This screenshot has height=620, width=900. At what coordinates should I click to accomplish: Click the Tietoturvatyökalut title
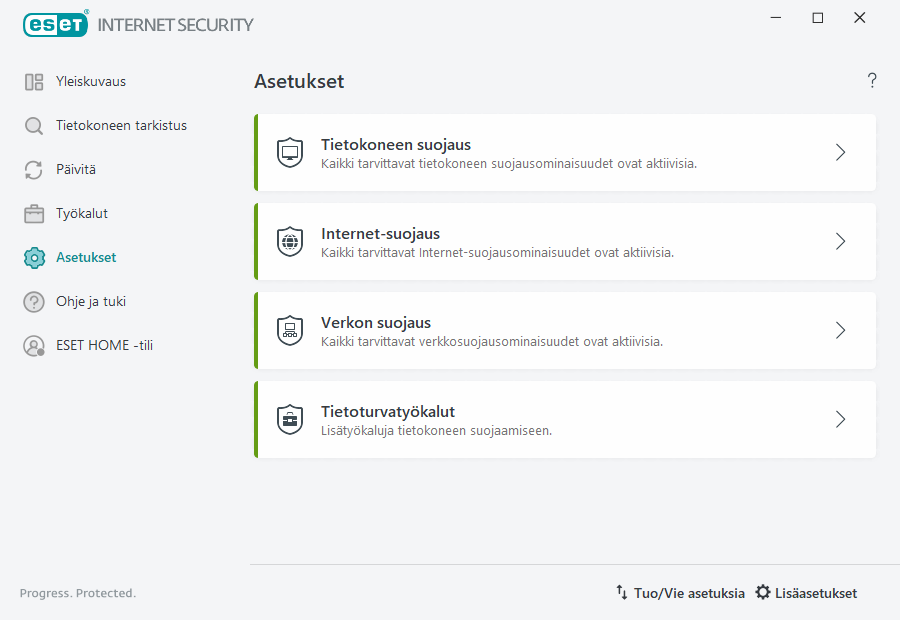(388, 412)
